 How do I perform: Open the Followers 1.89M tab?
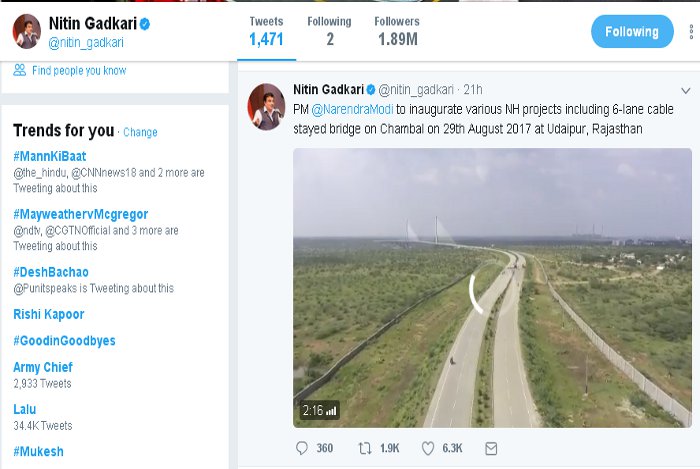coord(397,32)
